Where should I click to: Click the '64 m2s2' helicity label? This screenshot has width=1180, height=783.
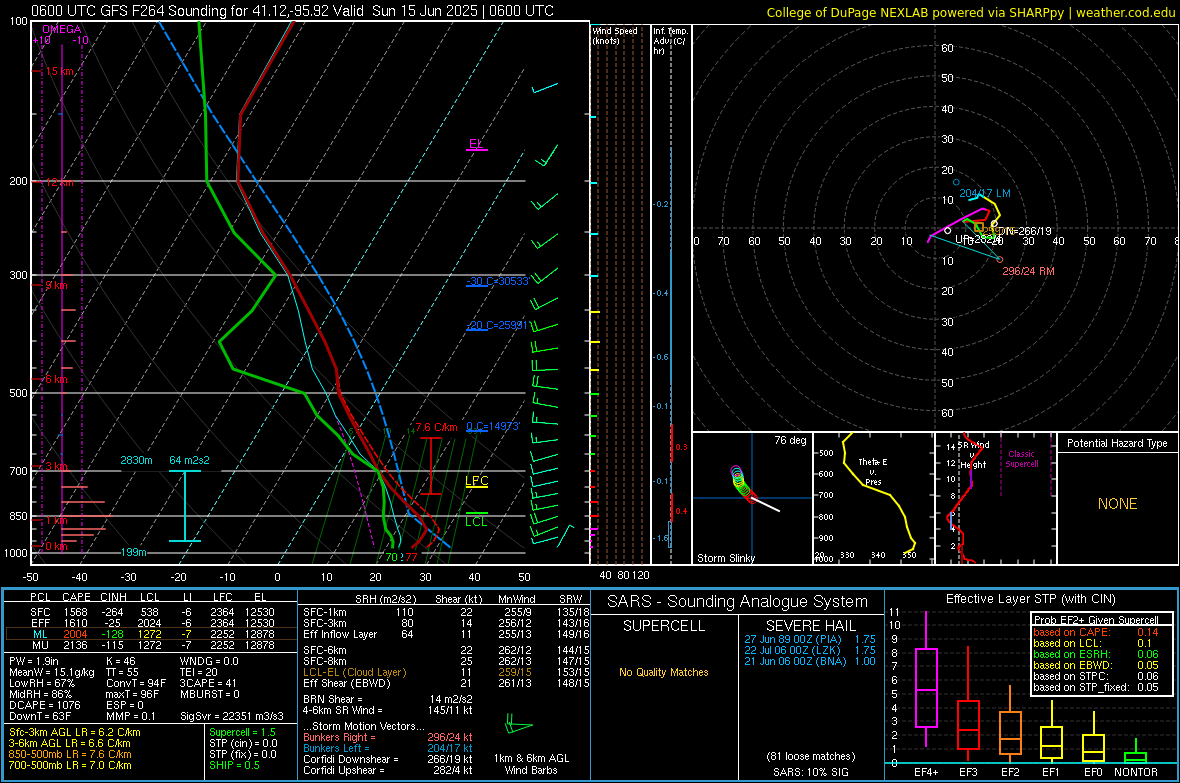[x=190, y=460]
